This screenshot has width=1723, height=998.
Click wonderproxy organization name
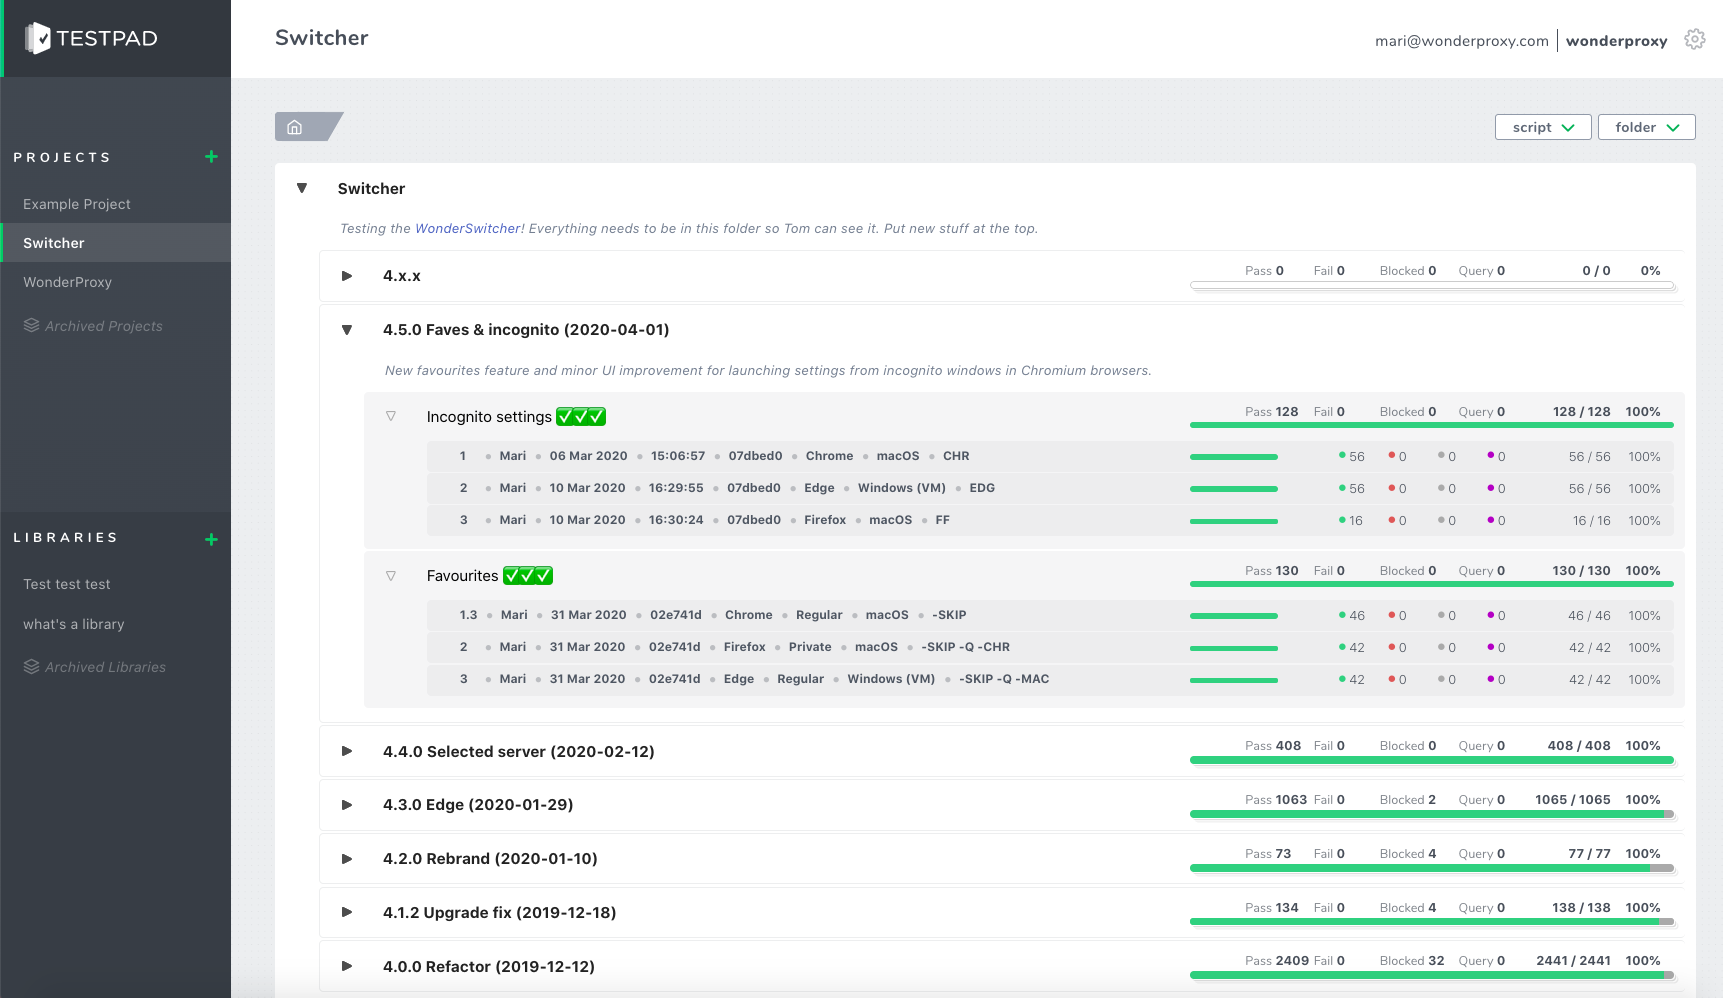pos(1616,41)
